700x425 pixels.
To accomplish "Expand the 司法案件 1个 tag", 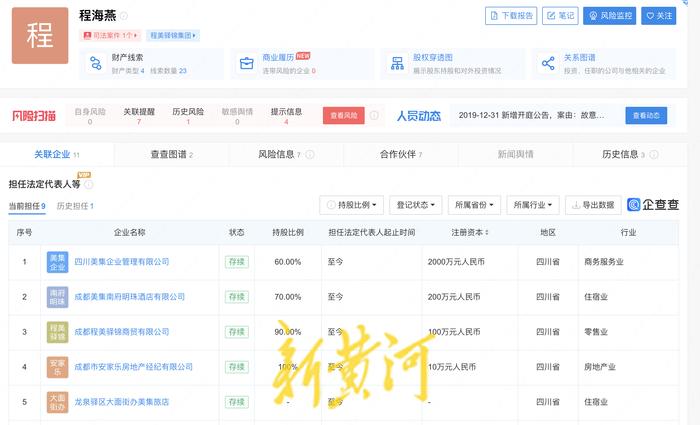I will point(110,35).
